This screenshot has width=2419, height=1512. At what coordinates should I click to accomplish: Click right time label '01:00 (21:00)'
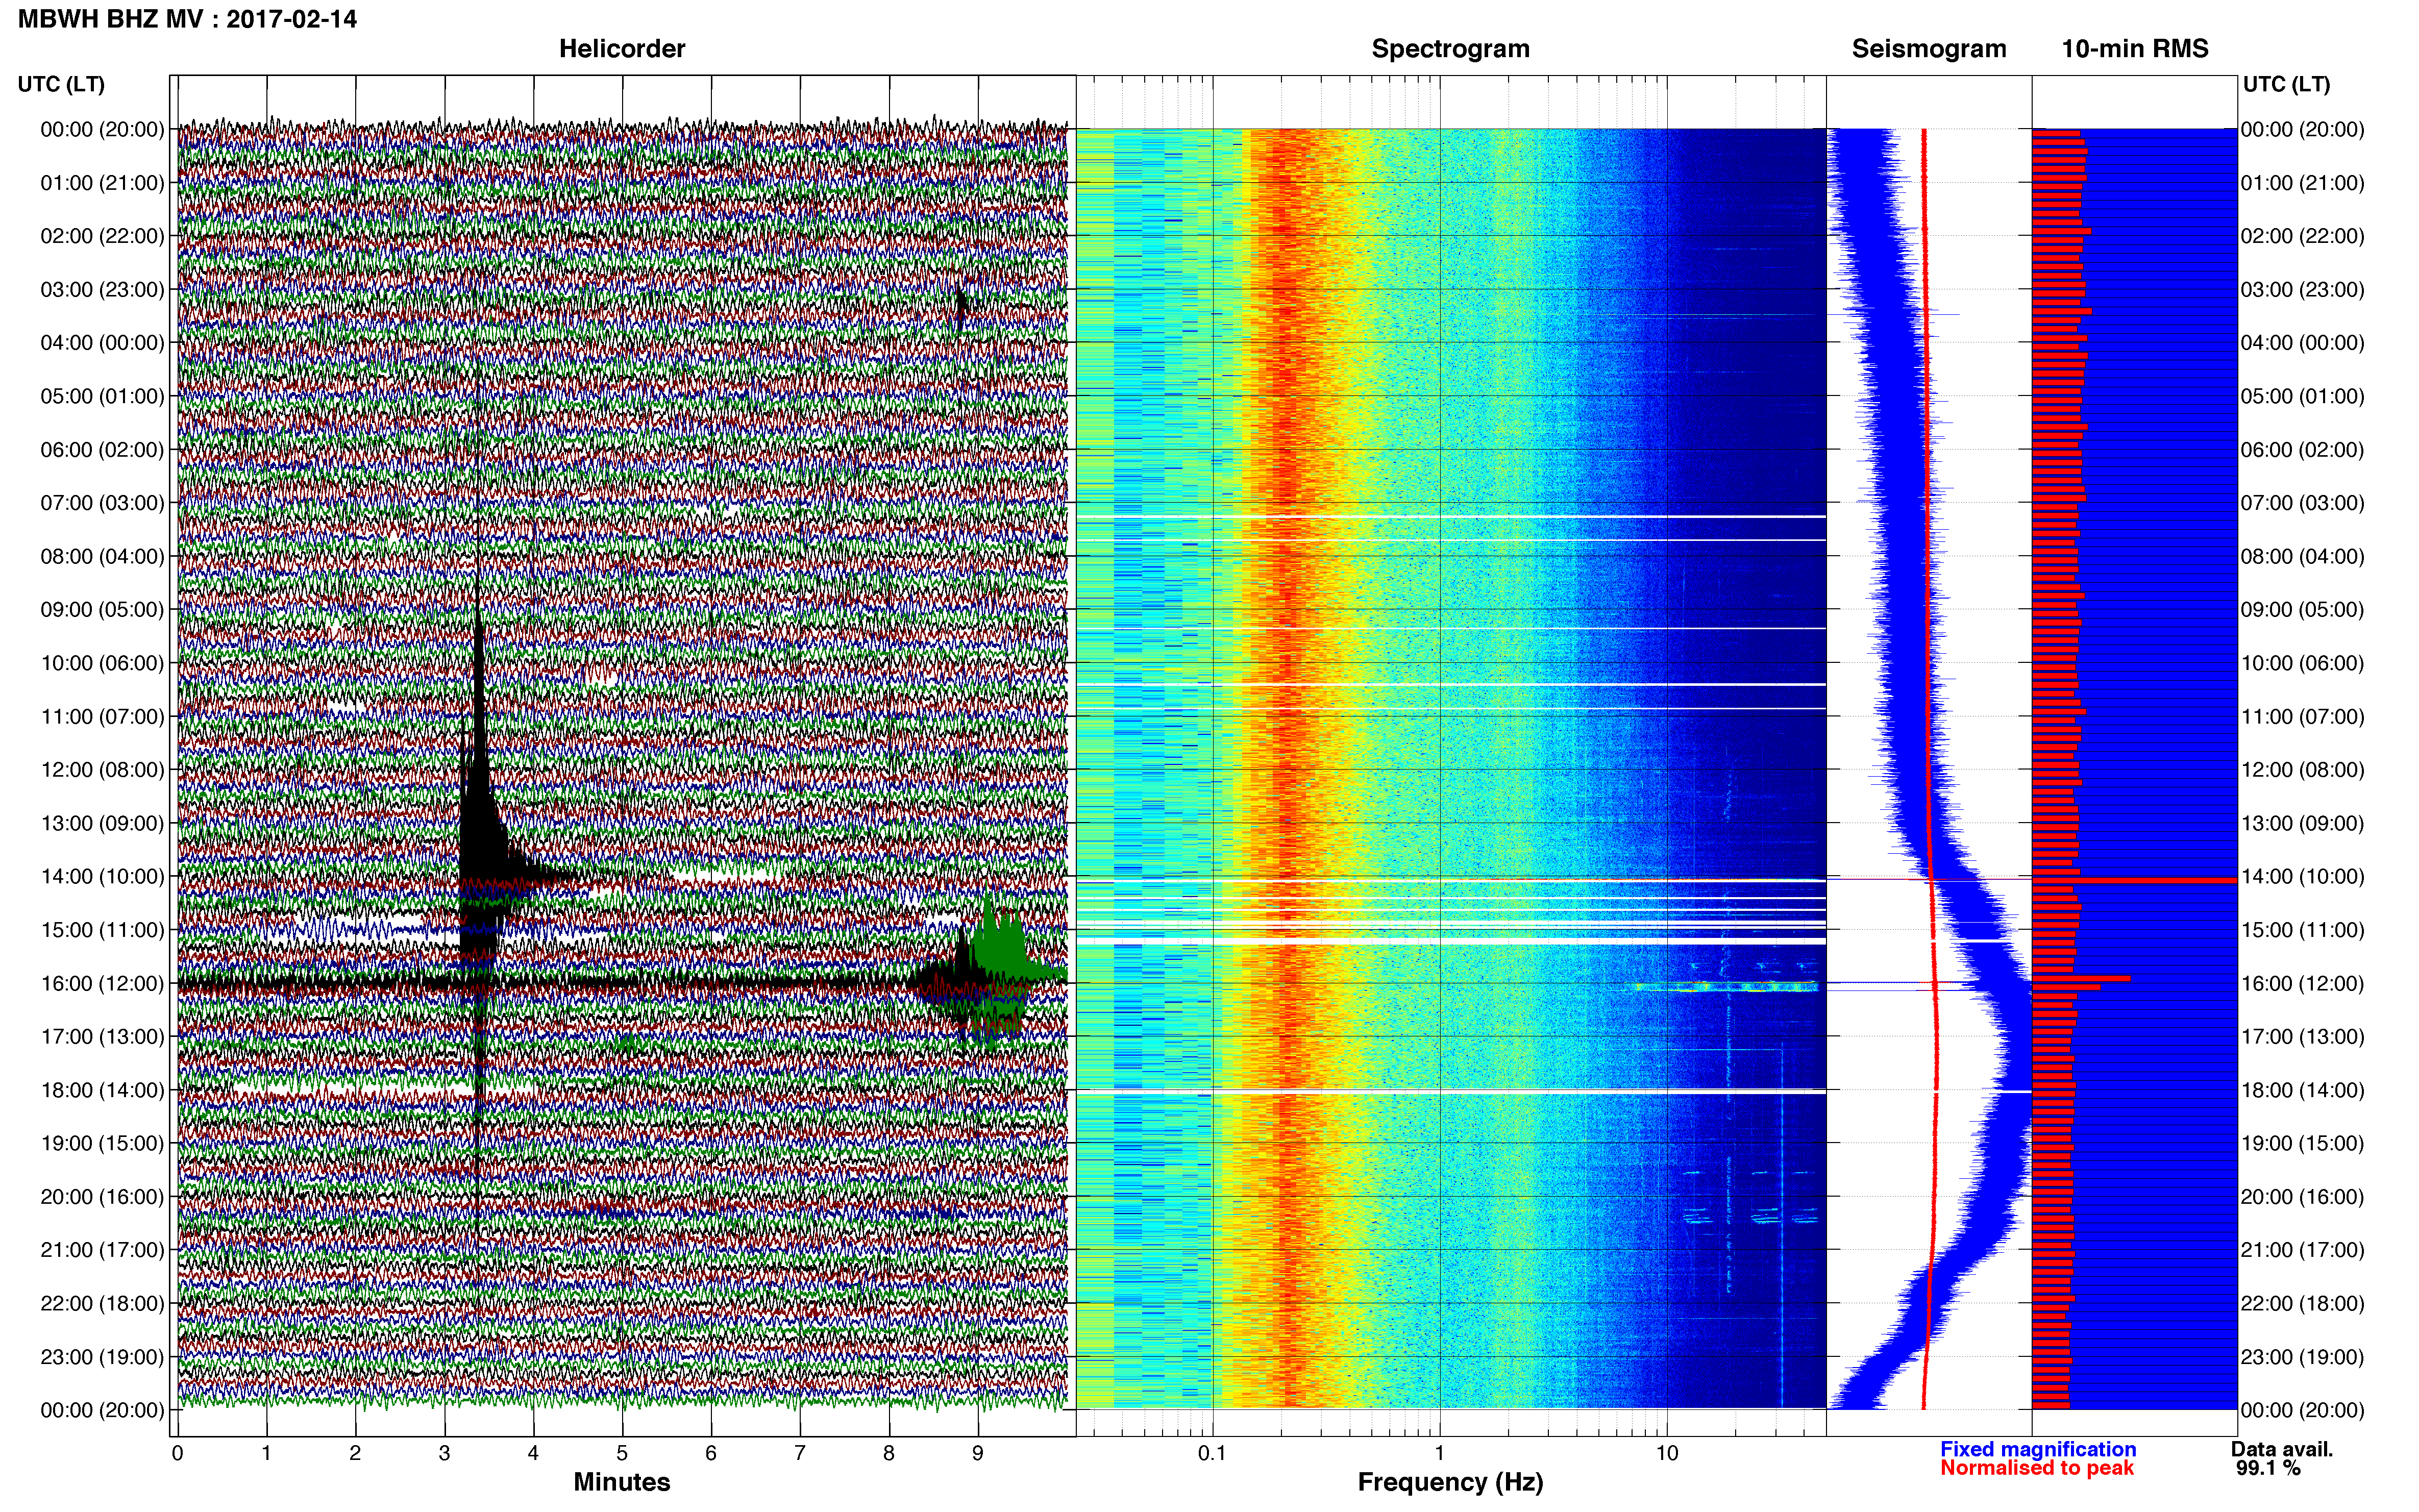(2302, 183)
